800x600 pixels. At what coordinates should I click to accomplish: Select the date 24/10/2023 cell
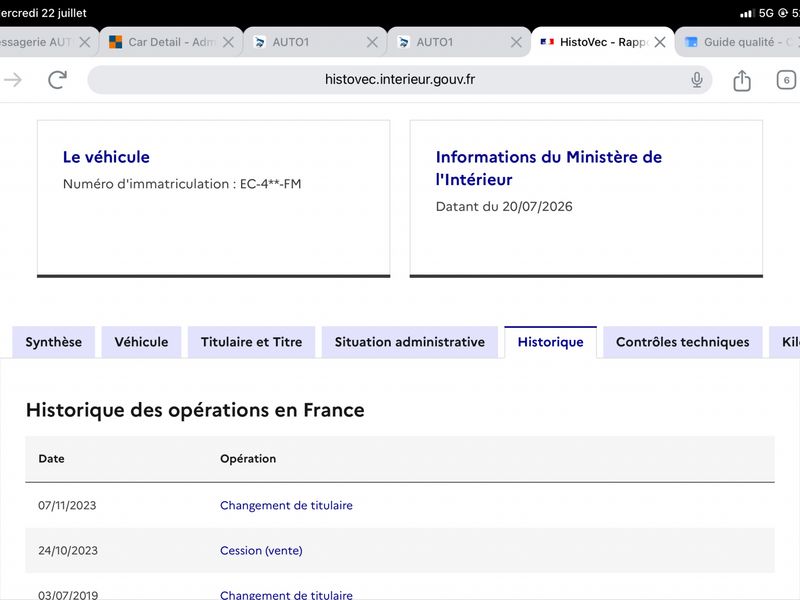tap(68, 551)
